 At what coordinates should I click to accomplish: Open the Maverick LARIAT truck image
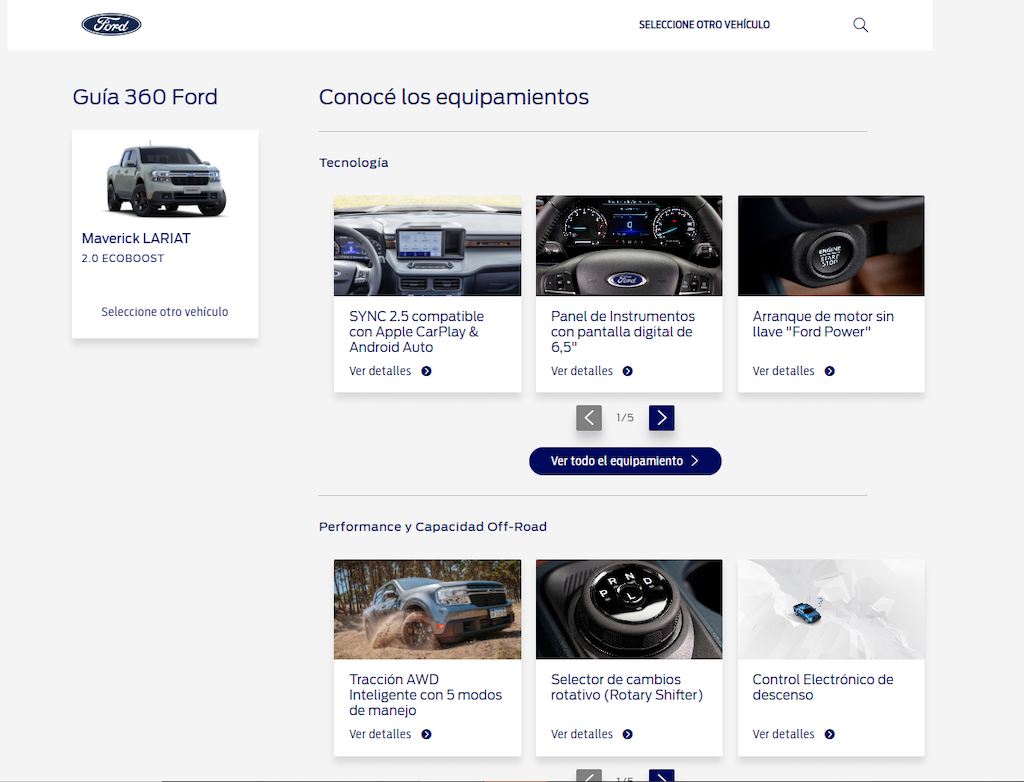point(165,180)
